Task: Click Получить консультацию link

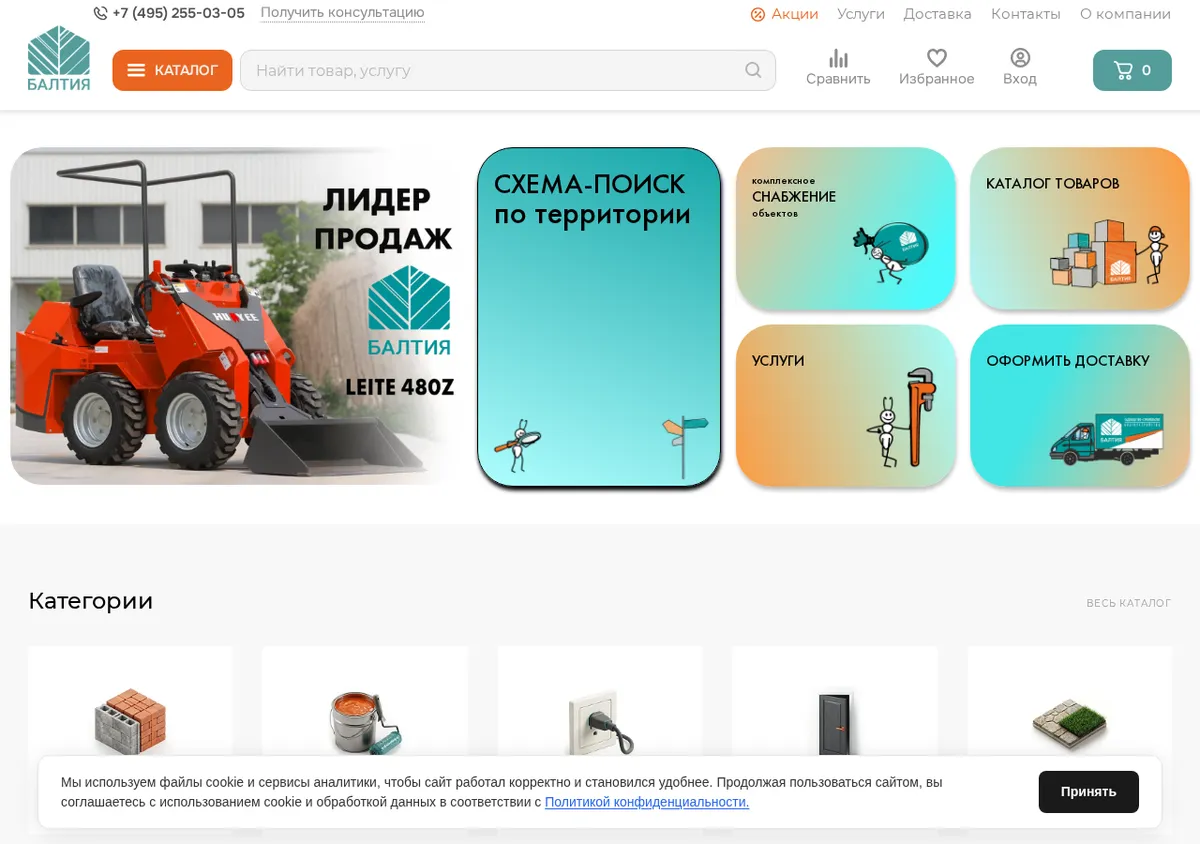Action: point(343,13)
